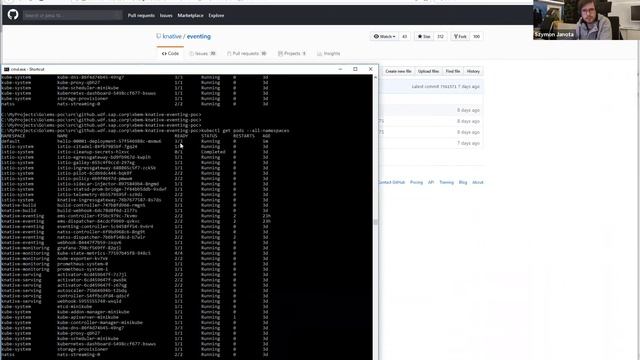
Task: Open the eventing repository link
Action: pyautogui.click(x=199, y=36)
